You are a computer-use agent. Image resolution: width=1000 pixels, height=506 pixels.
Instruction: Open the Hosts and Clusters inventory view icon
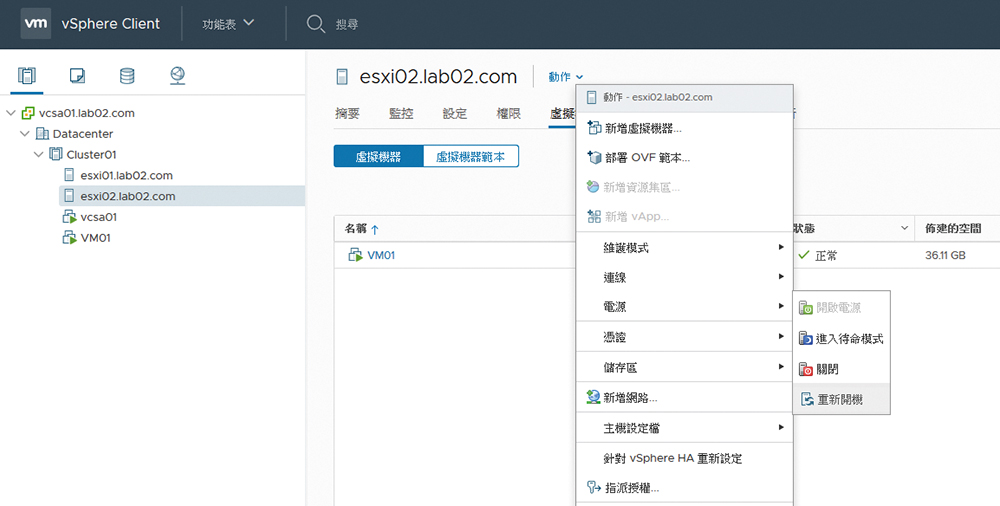pyautogui.click(x=26, y=76)
